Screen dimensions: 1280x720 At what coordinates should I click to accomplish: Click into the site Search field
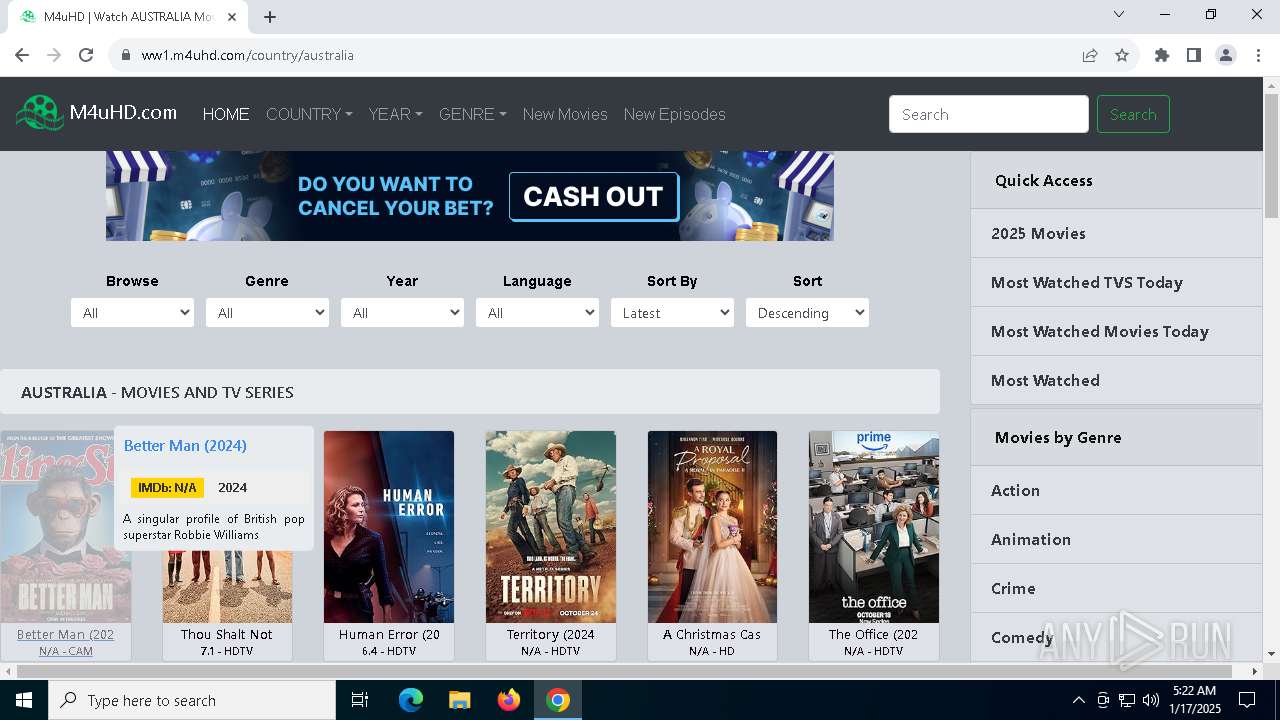click(x=989, y=114)
